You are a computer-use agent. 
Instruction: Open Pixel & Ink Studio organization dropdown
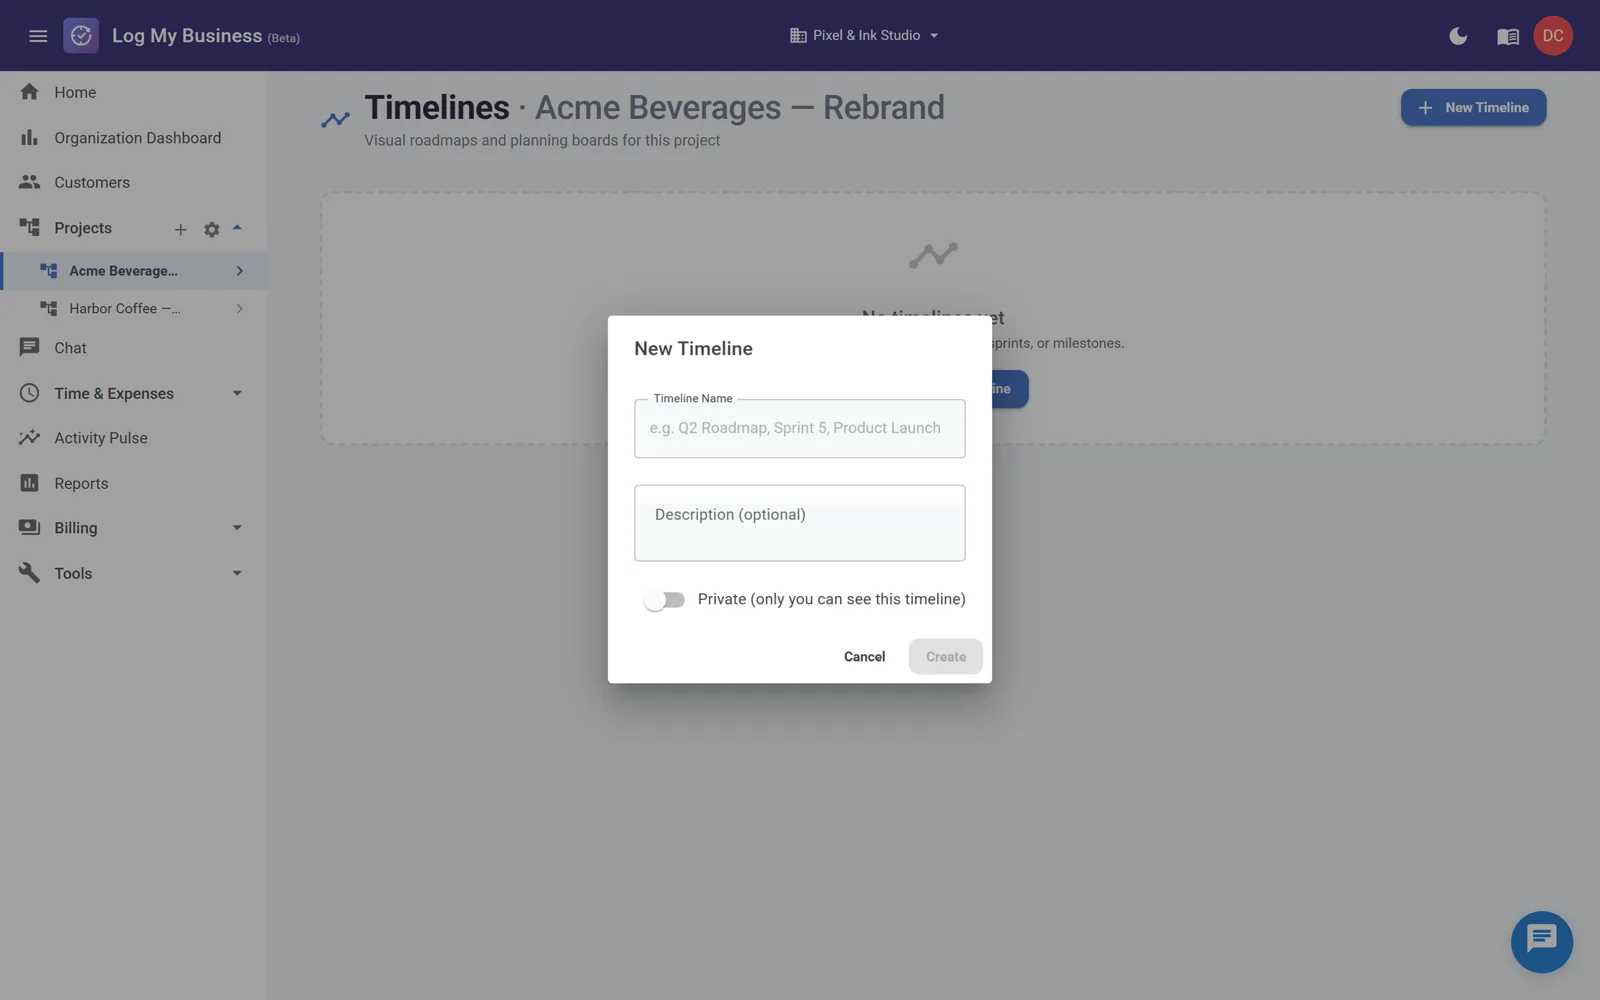pyautogui.click(x=864, y=36)
